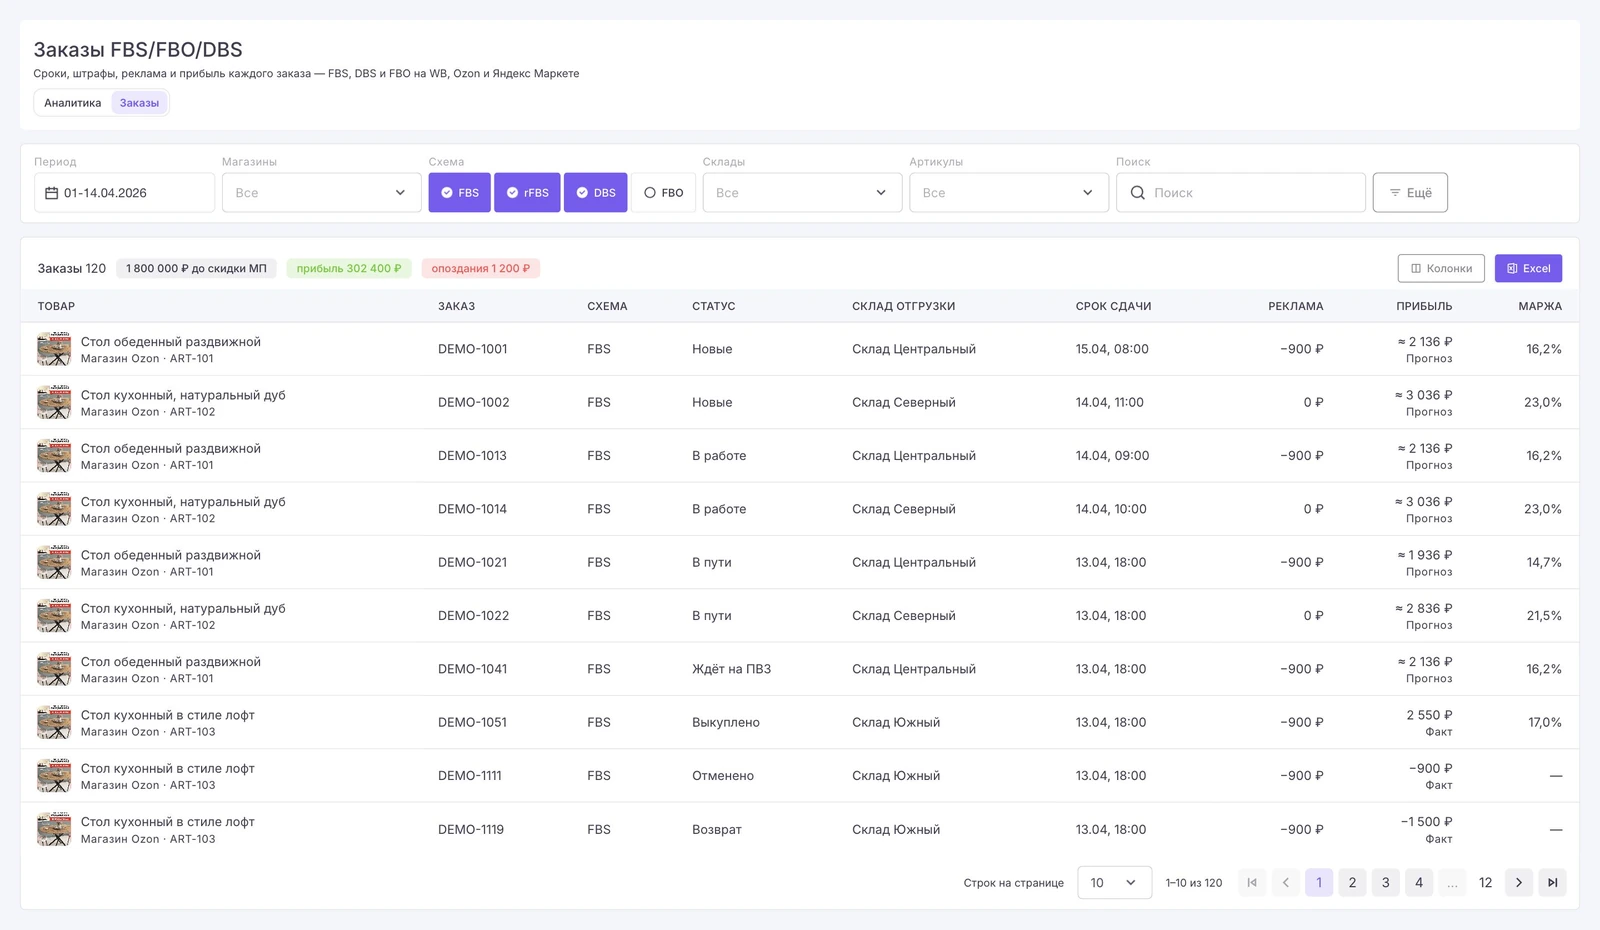Click order number DEMO-1119

point(471,829)
